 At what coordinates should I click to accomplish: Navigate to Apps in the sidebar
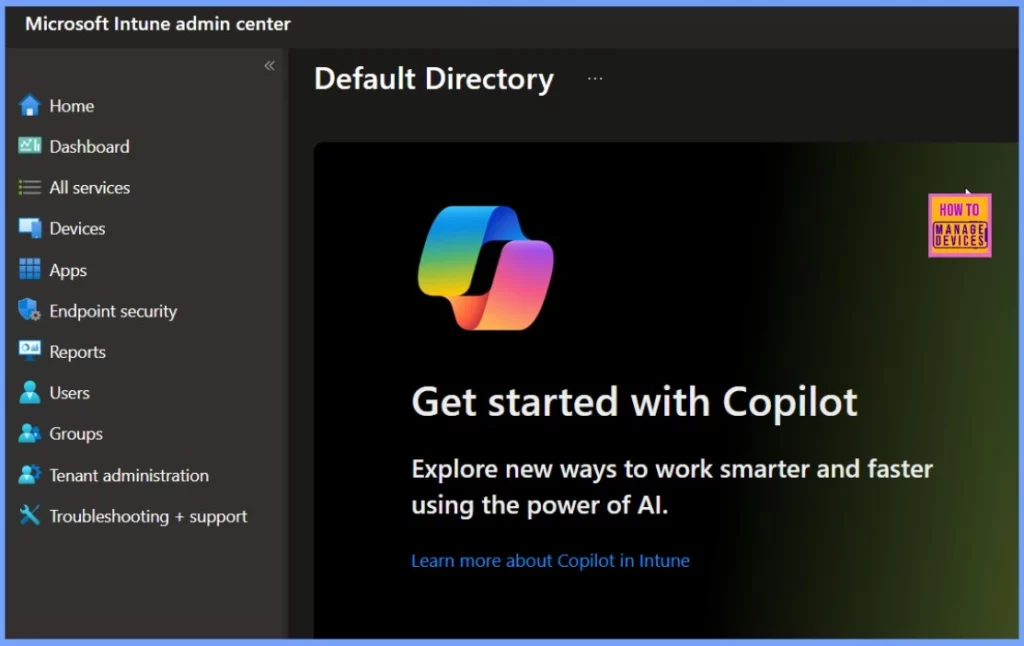click(68, 270)
